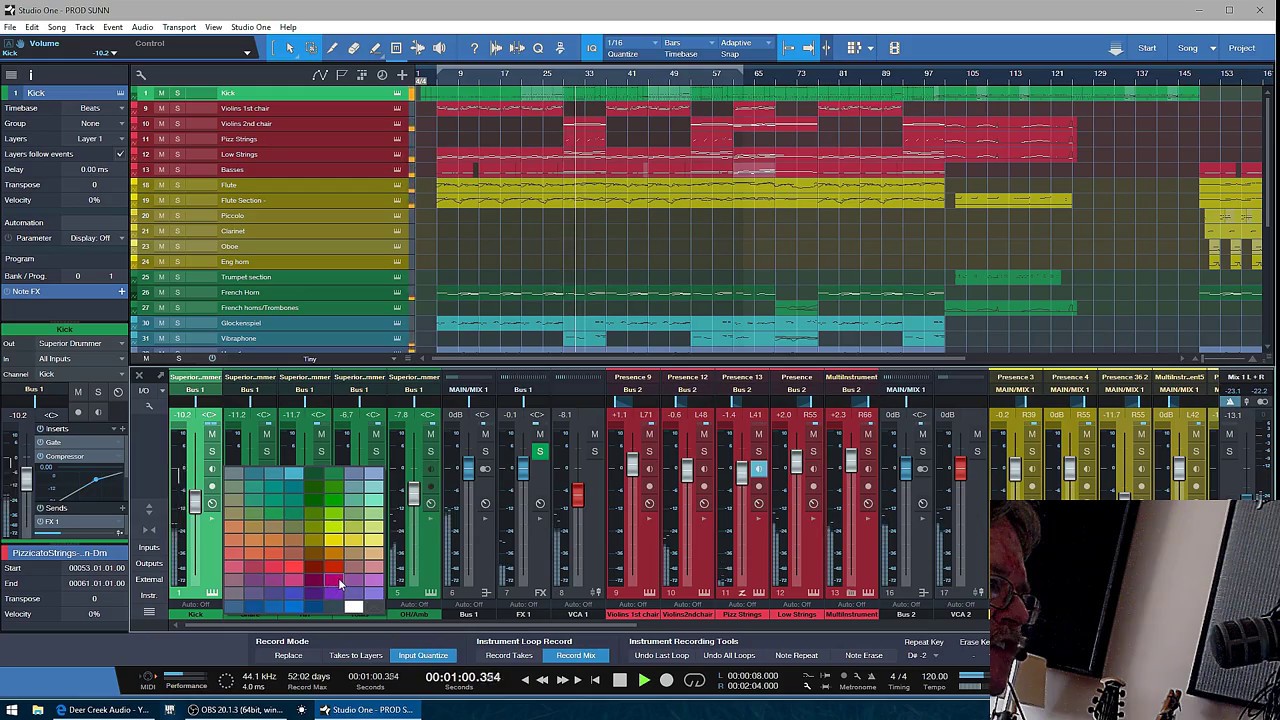Start playback with the green Play button
The image size is (1280, 720).
(643, 680)
